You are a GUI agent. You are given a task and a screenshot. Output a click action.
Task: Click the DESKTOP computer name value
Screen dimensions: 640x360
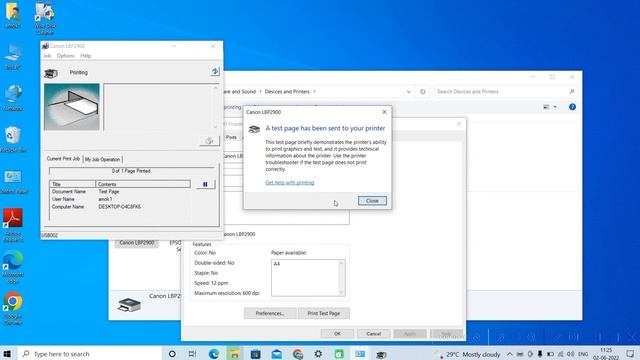(x=120, y=207)
